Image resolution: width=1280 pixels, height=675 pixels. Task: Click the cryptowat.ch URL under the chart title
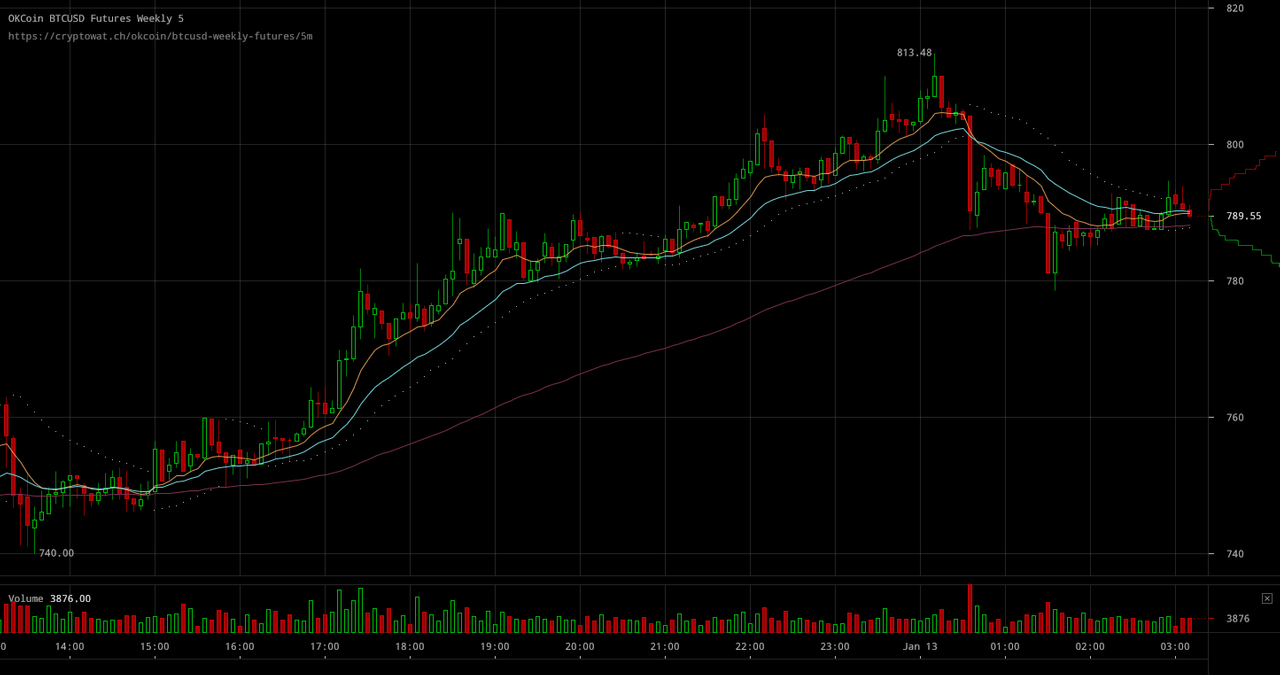(160, 36)
